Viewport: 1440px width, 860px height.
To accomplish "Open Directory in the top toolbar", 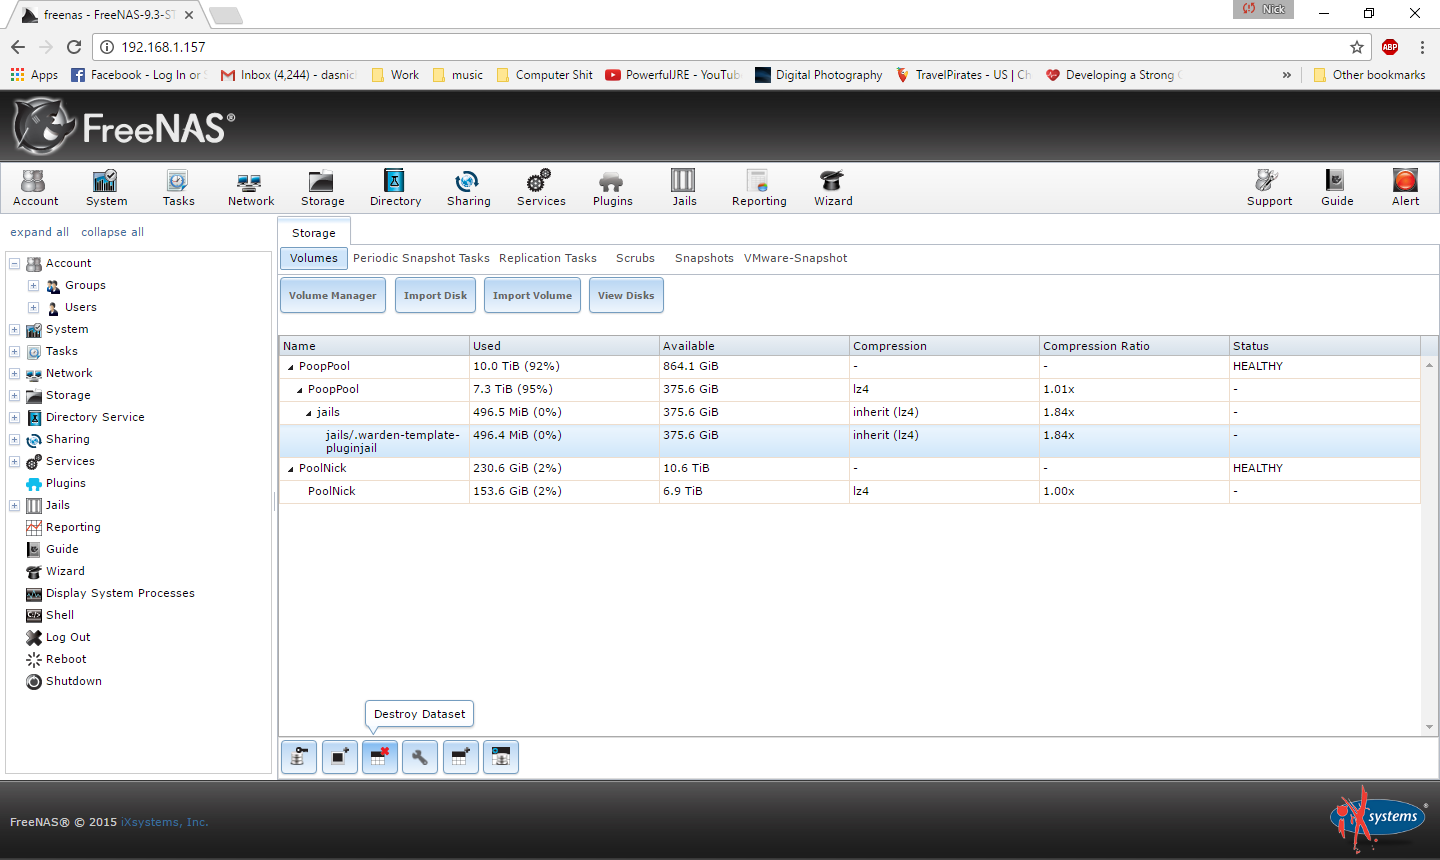I will (x=395, y=188).
